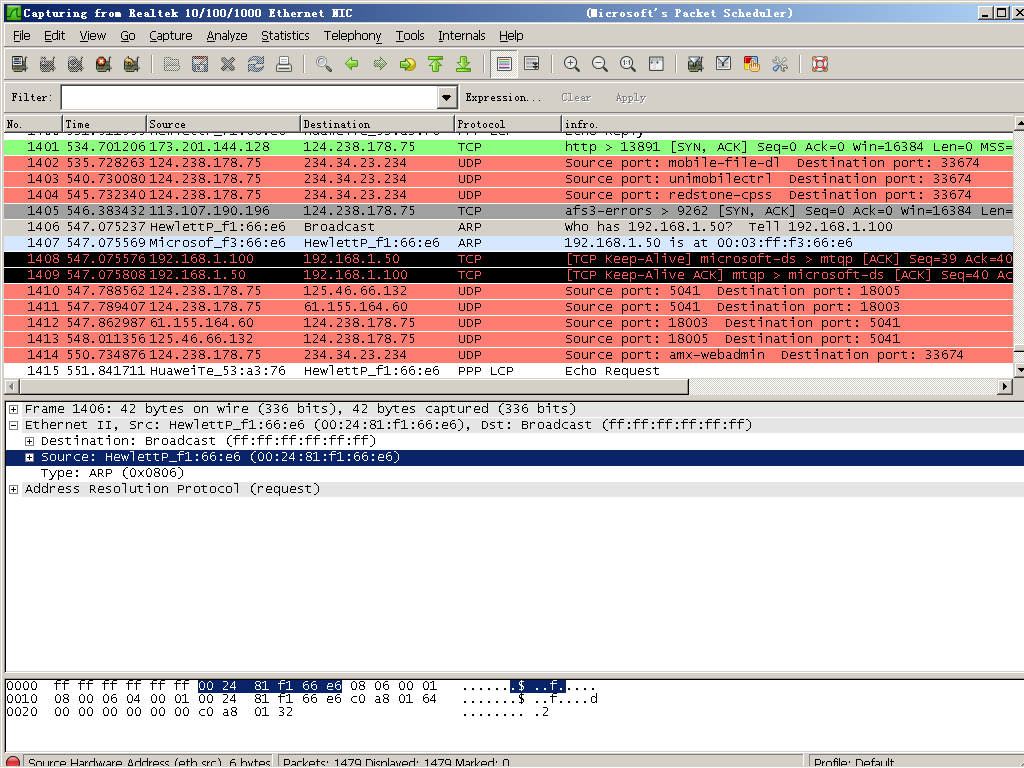The height and width of the screenshot is (768, 1024).
Task: Open the View menu
Action: (x=93, y=36)
